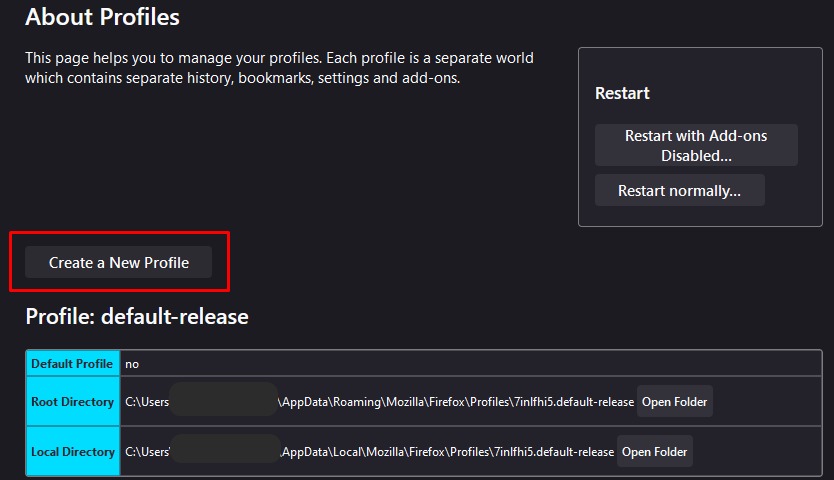Click the Default Profile label cell
The width and height of the screenshot is (834, 480).
point(71,364)
